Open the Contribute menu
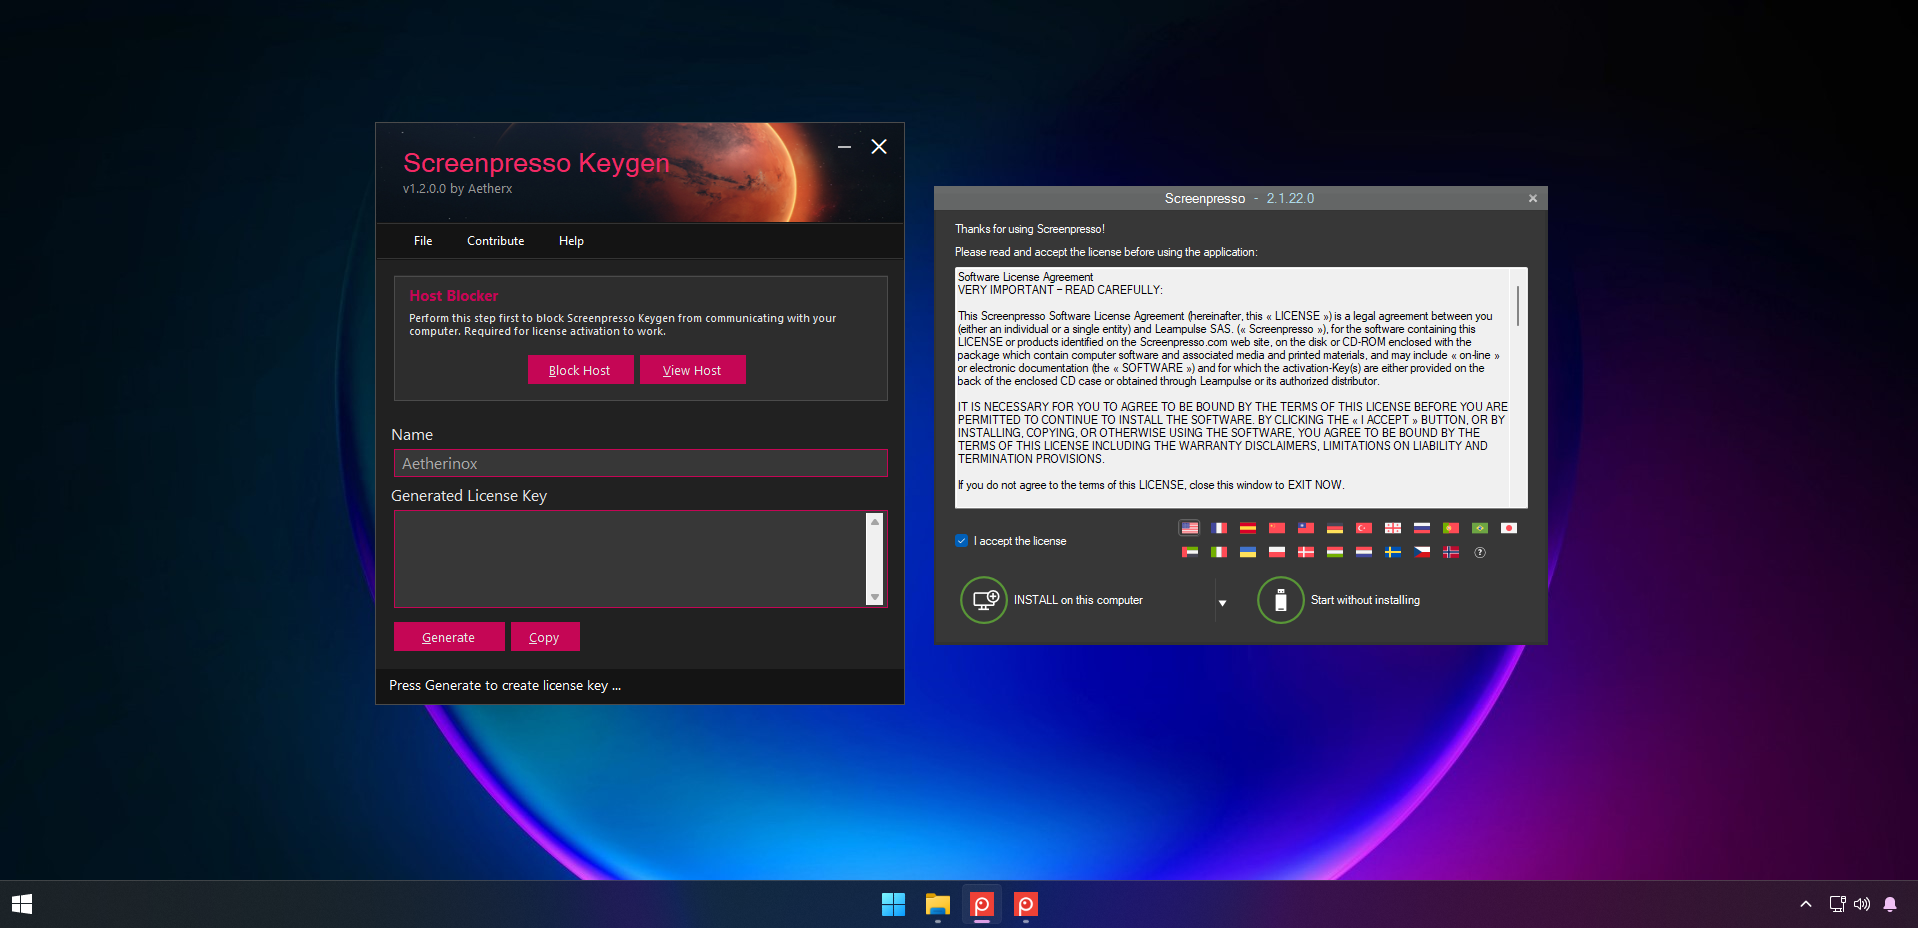 [495, 241]
